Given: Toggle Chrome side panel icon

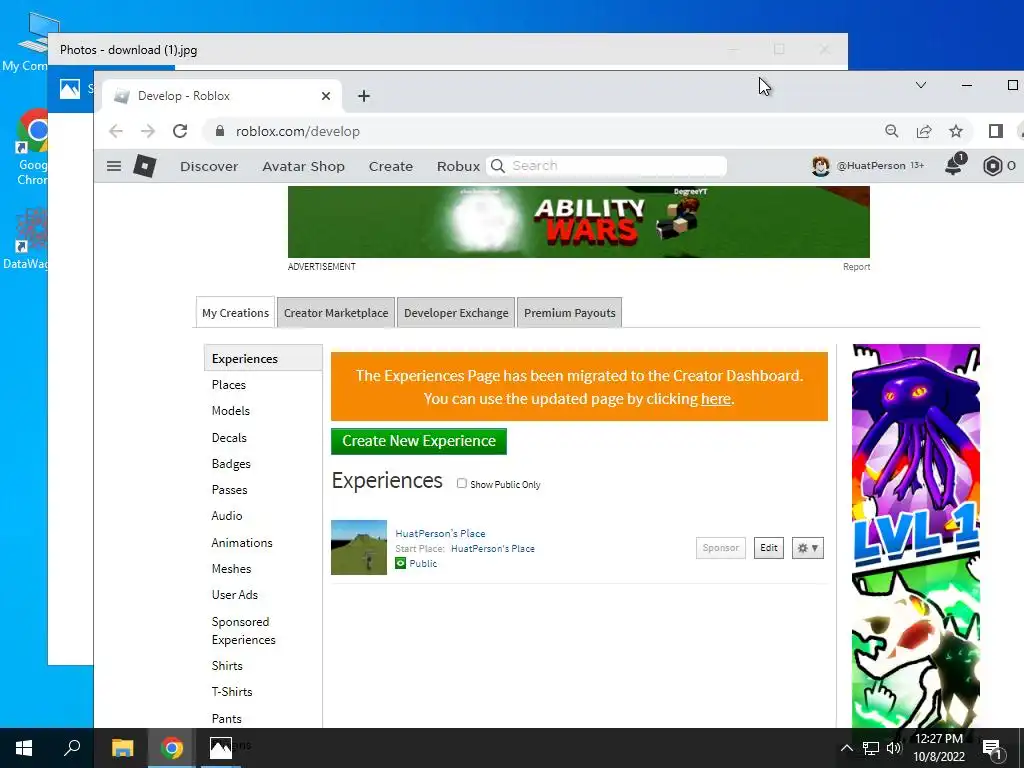Looking at the screenshot, I should click(x=995, y=131).
